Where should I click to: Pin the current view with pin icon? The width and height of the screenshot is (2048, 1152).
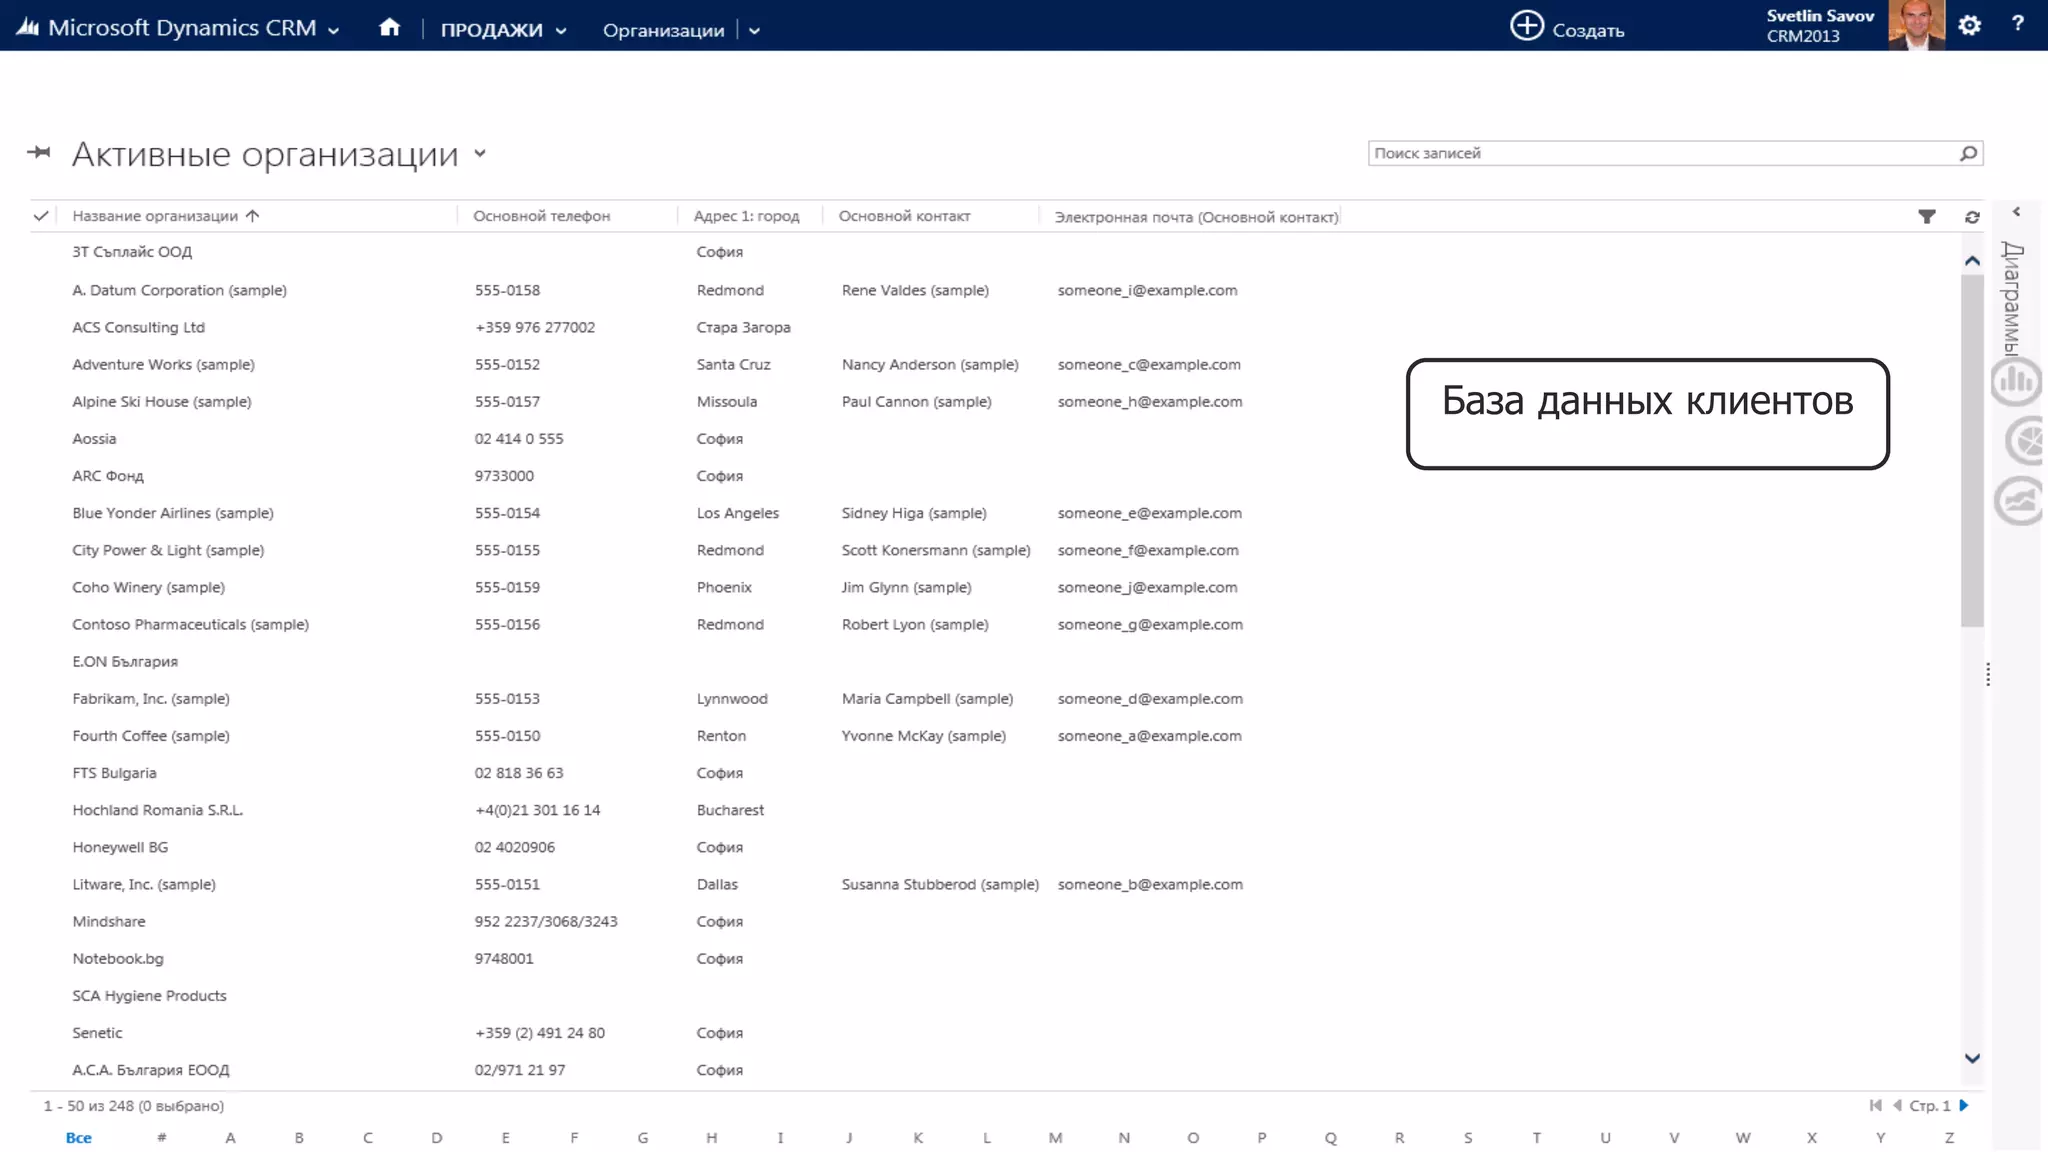point(39,153)
